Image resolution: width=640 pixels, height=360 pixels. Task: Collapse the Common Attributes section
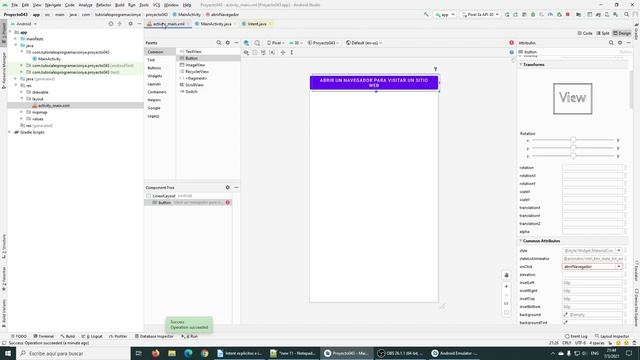(521, 241)
